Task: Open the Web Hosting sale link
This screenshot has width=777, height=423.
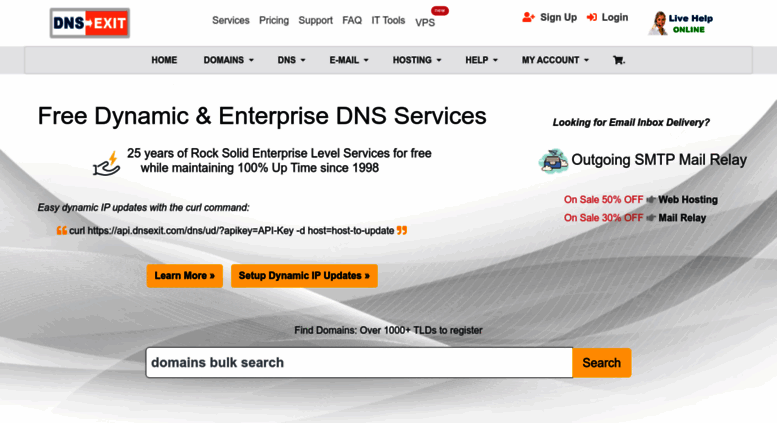Action: (688, 200)
